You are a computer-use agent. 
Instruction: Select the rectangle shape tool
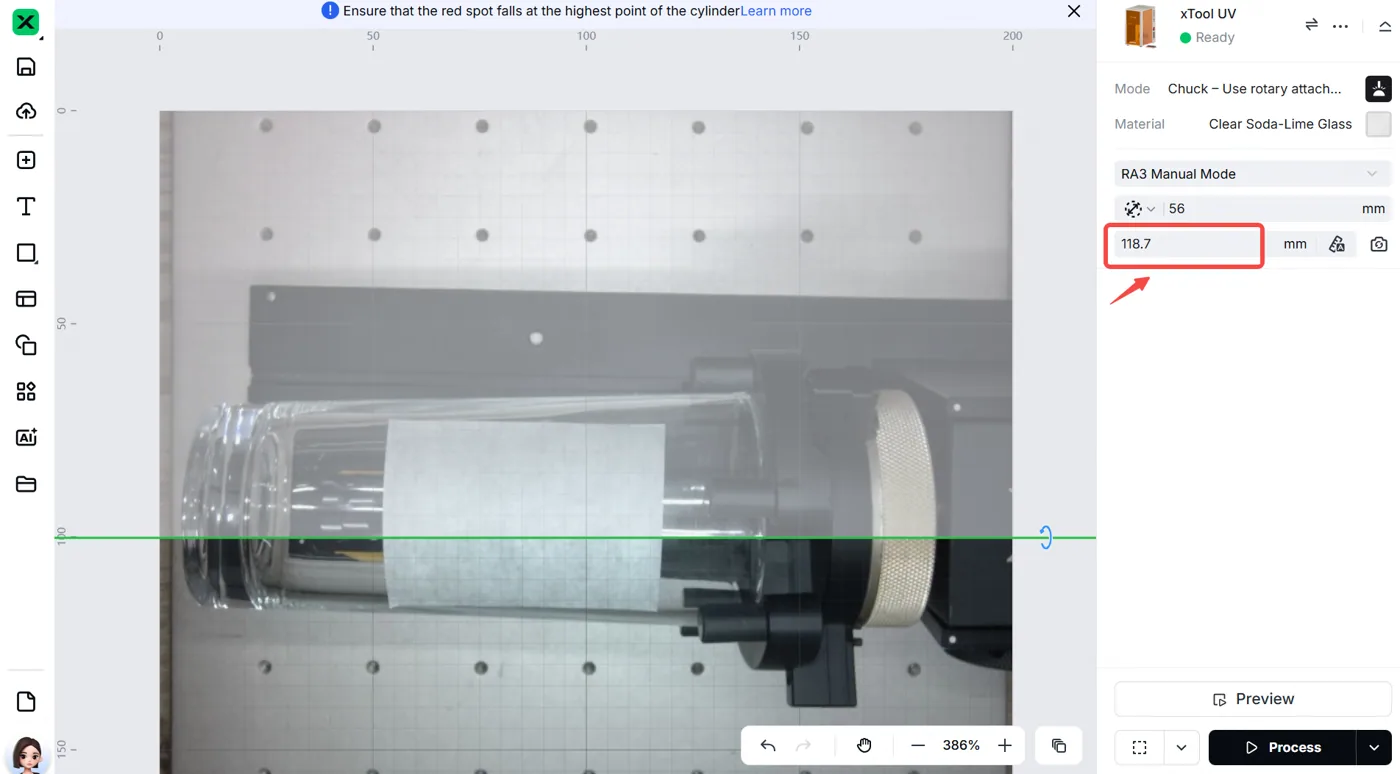coord(26,253)
